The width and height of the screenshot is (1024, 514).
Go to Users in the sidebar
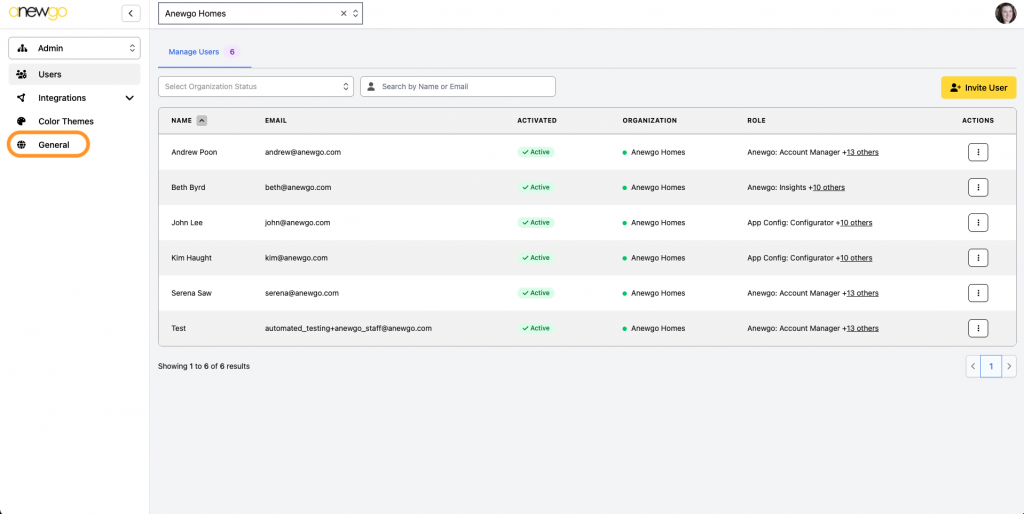74,74
